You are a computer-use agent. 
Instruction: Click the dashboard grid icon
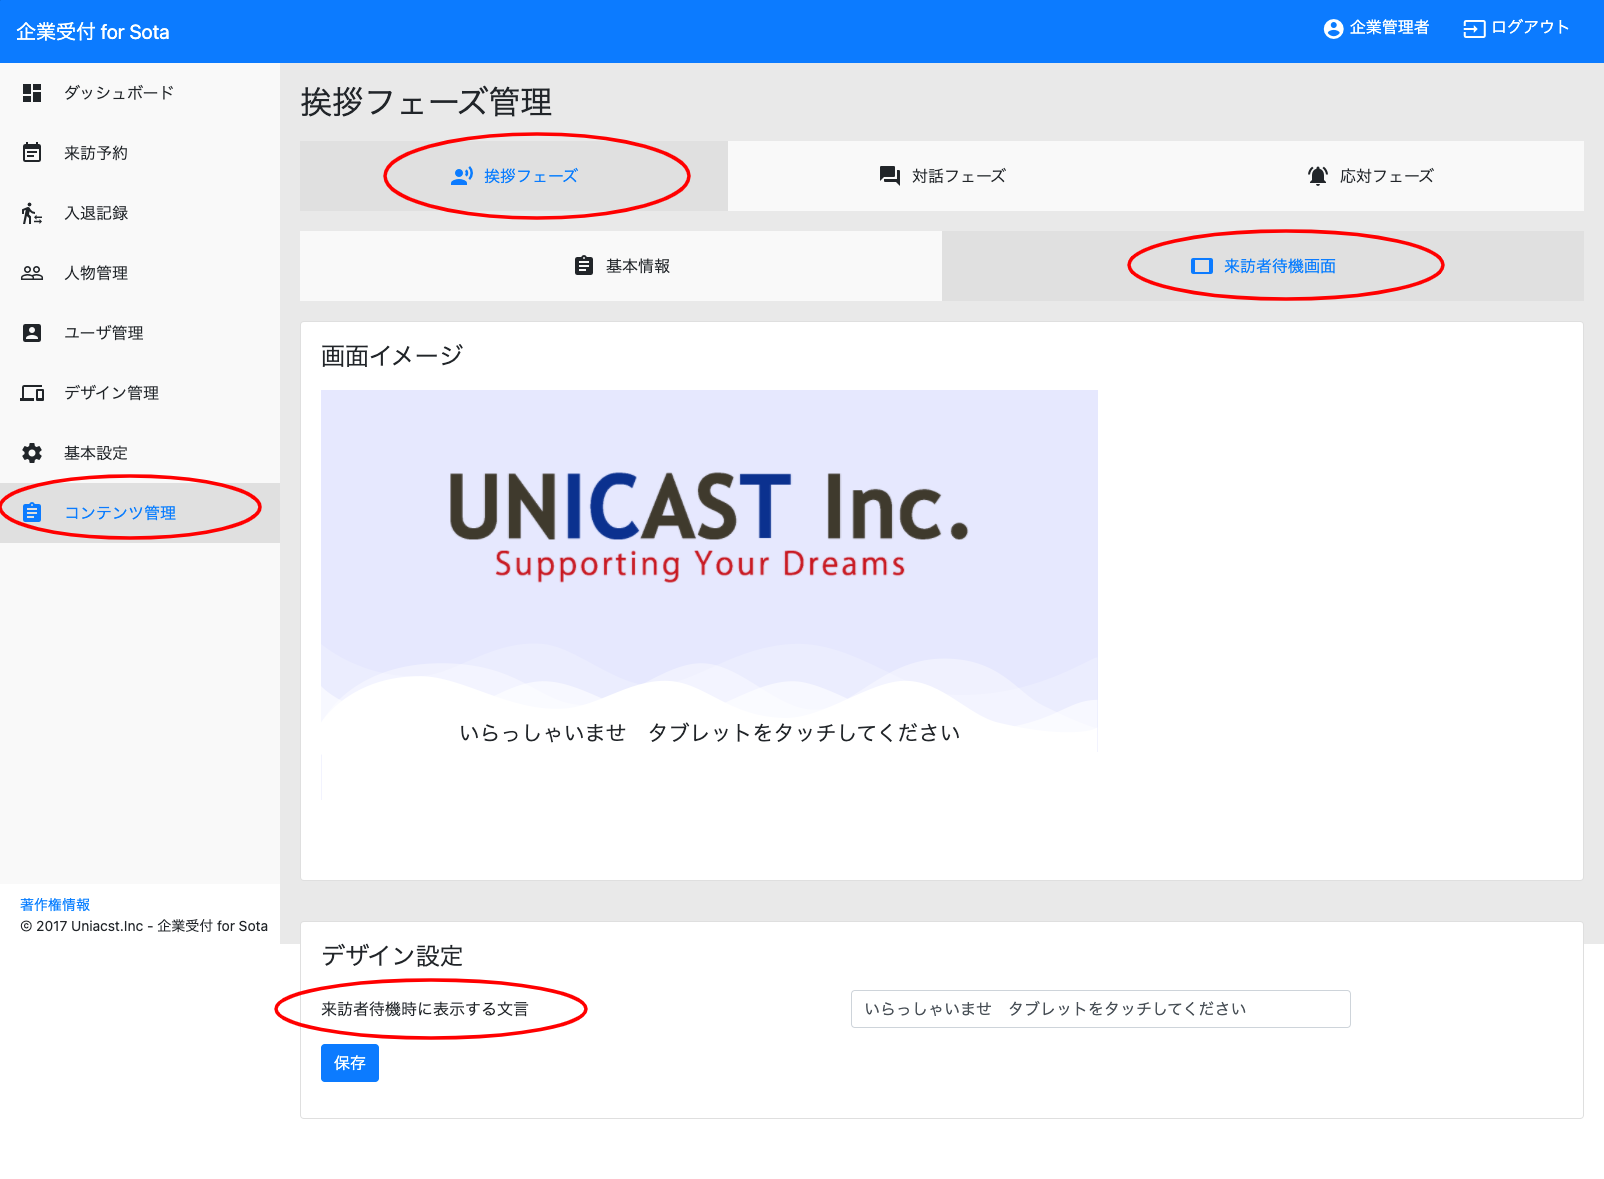coord(32,93)
